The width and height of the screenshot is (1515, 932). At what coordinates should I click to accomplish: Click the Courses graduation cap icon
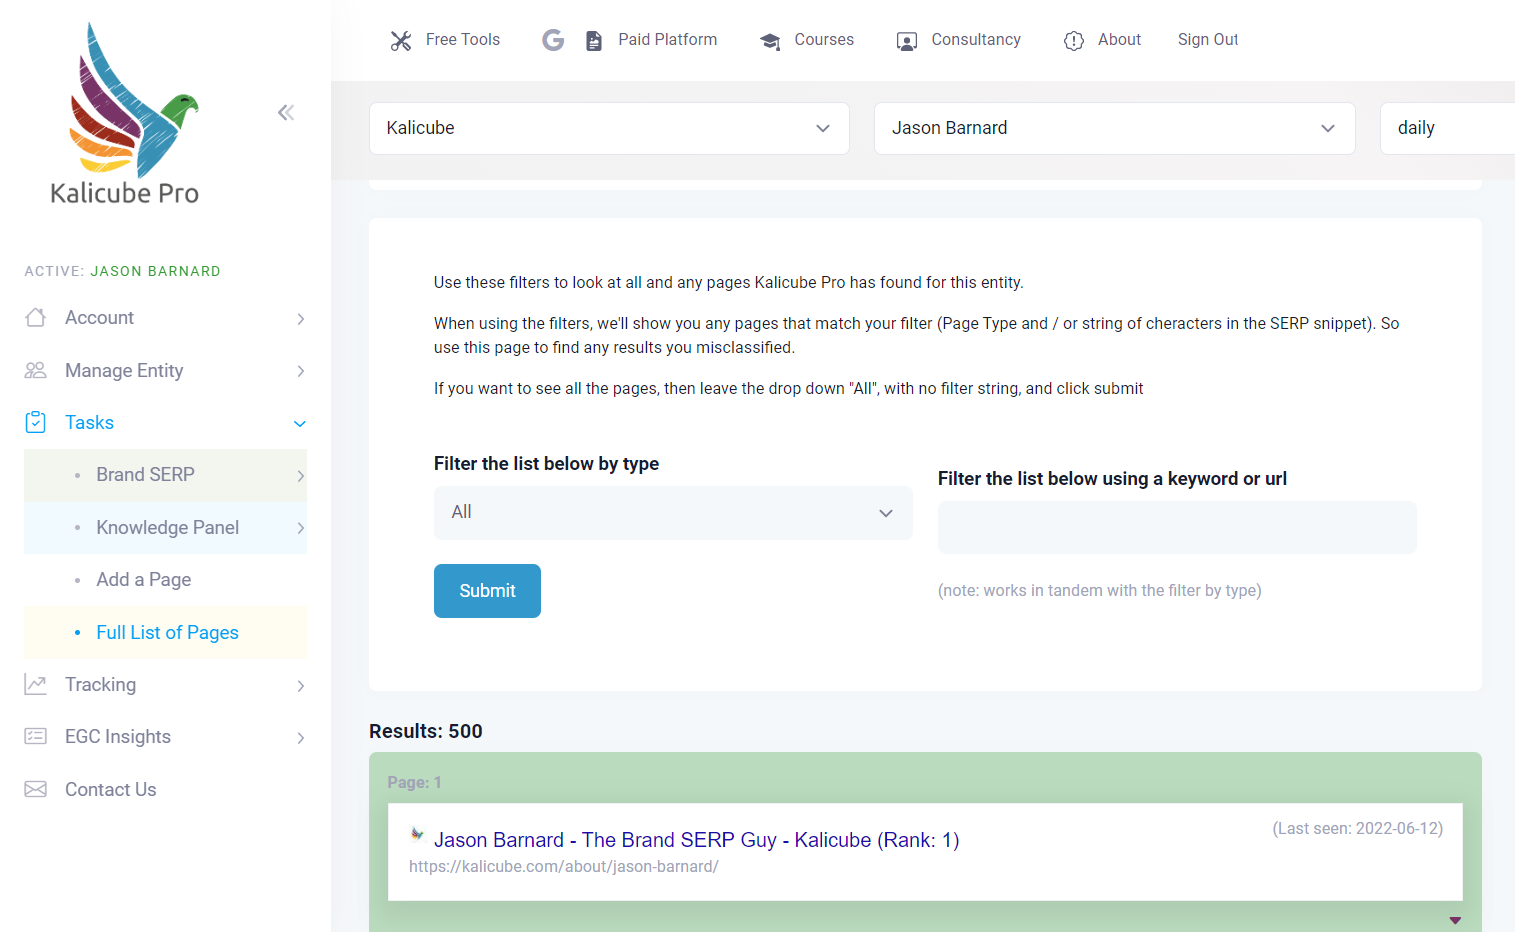click(x=770, y=41)
